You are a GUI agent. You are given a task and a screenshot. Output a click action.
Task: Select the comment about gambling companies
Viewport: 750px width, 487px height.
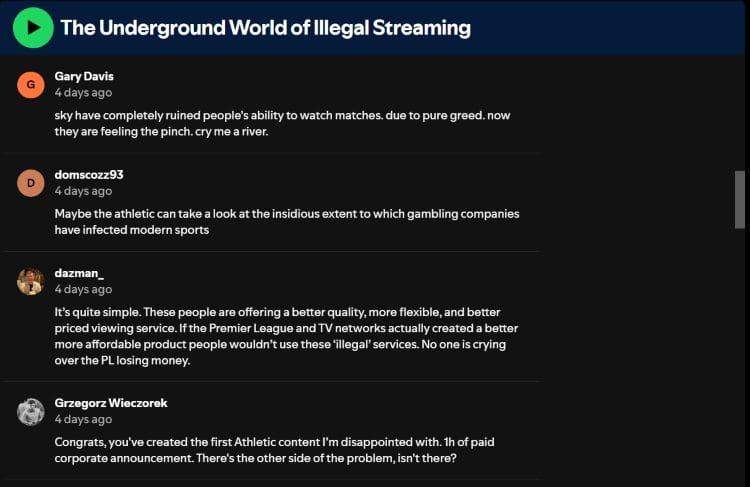click(x=286, y=221)
